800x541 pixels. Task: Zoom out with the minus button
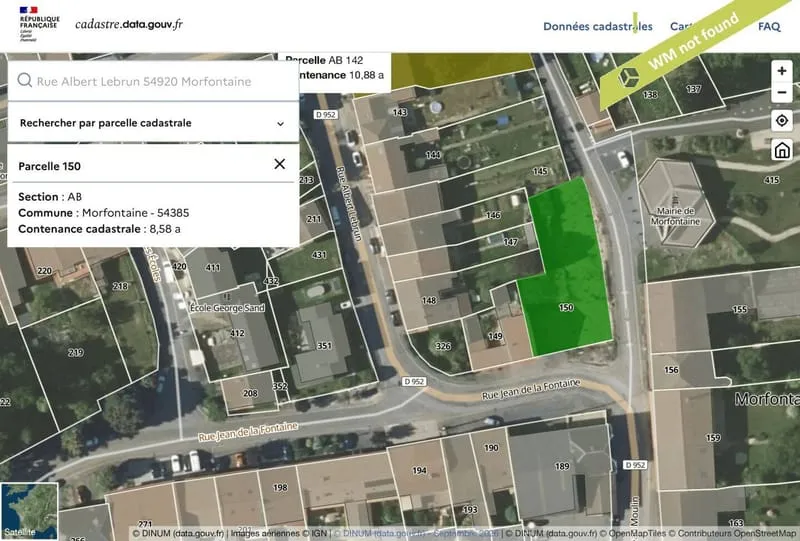click(782, 93)
